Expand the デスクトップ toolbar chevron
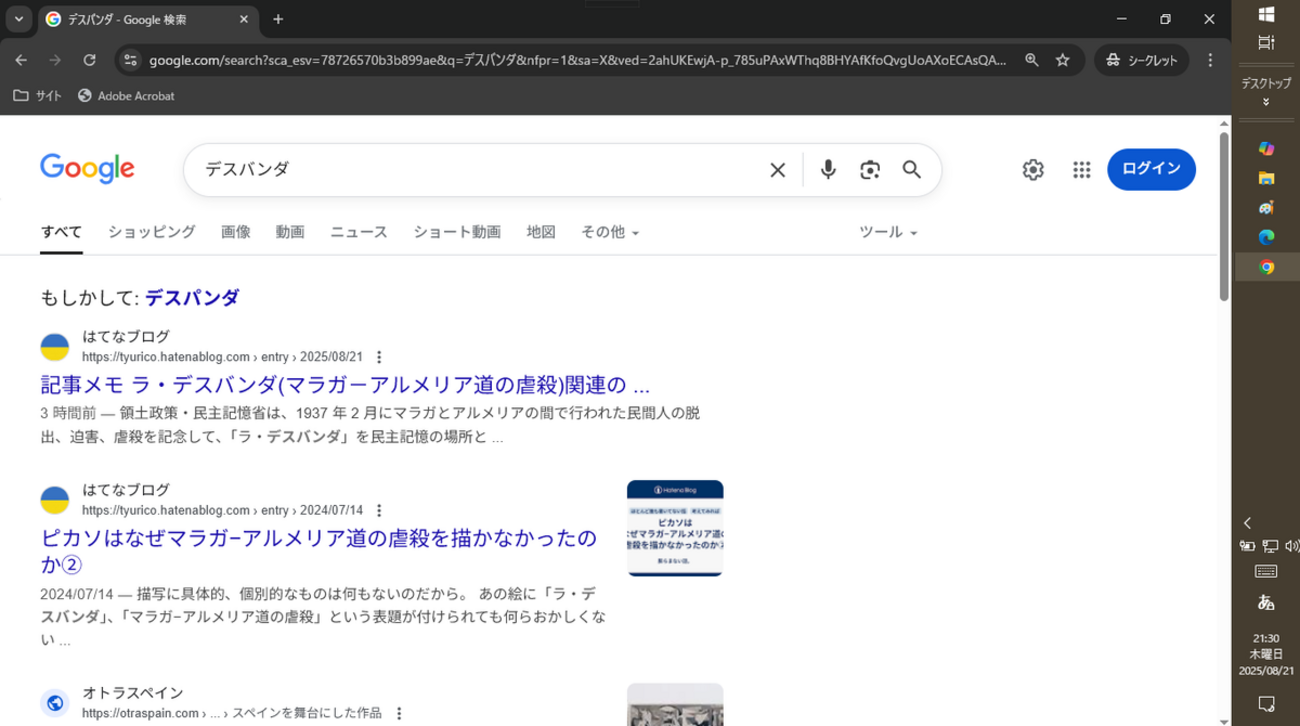This screenshot has height=726, width=1300. point(1266,102)
